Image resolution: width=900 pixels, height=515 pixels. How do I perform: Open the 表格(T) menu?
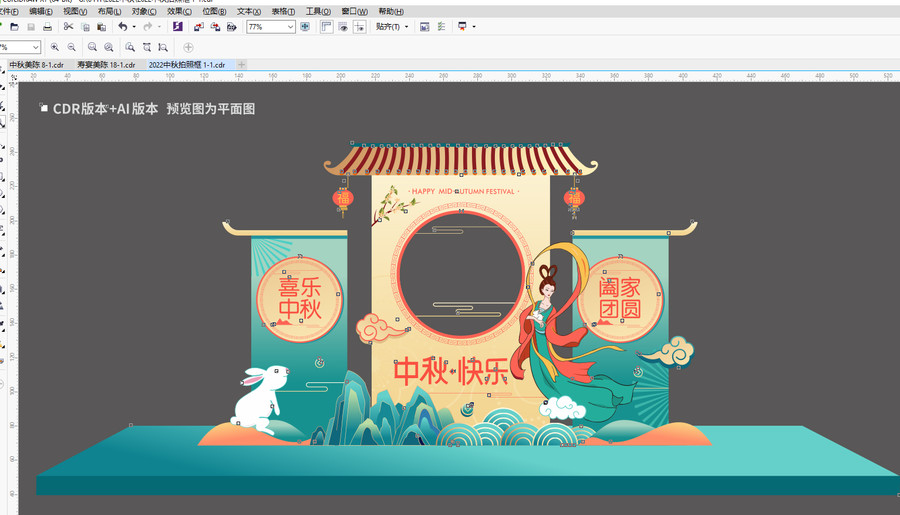(283, 11)
